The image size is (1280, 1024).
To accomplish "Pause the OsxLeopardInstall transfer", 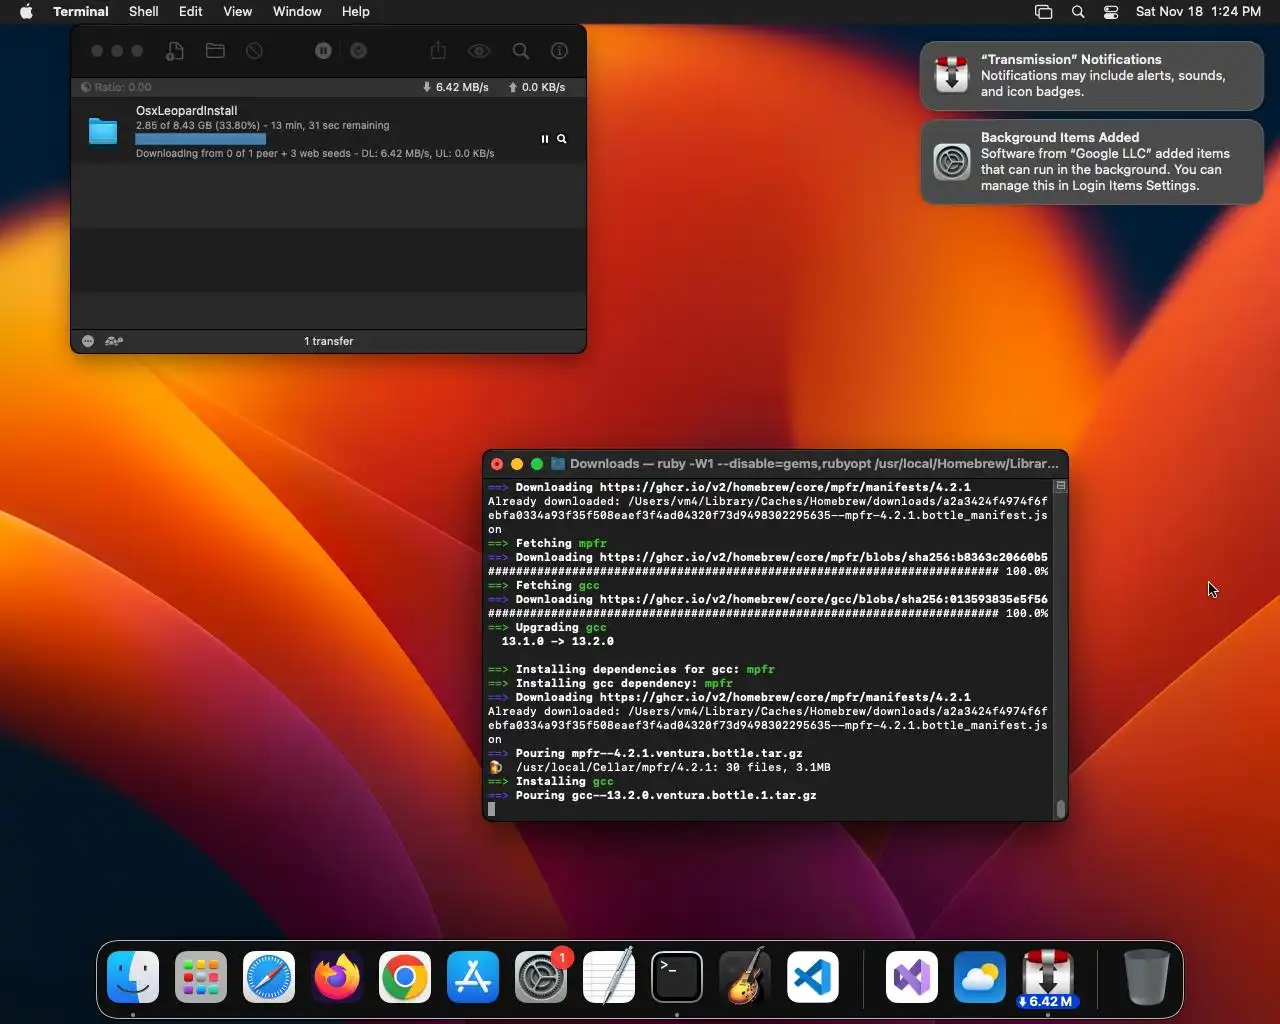I will [x=545, y=139].
